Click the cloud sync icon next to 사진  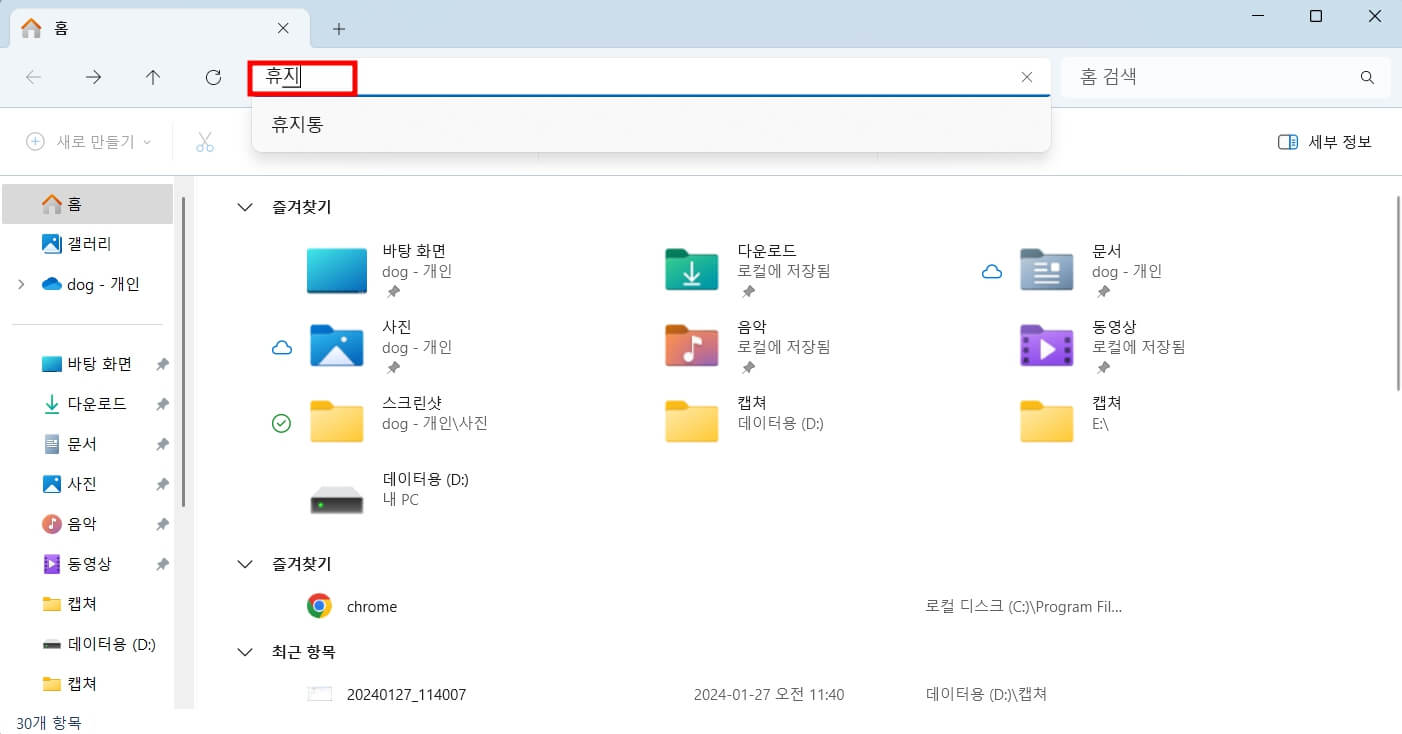(x=282, y=346)
